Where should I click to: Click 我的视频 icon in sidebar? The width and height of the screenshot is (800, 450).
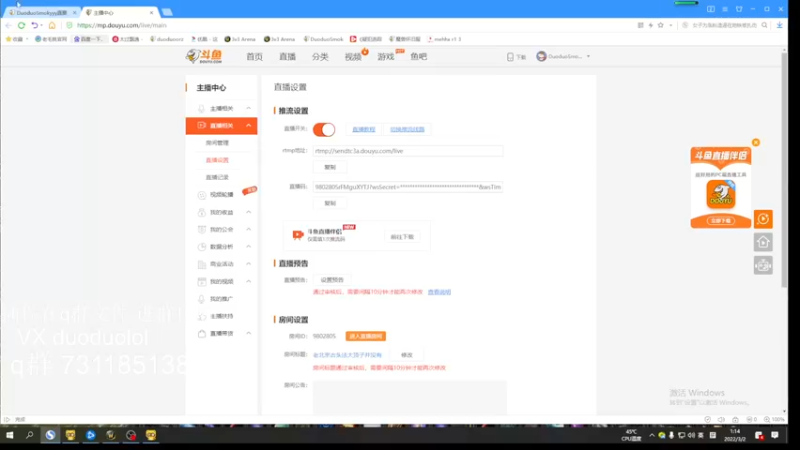(202, 281)
